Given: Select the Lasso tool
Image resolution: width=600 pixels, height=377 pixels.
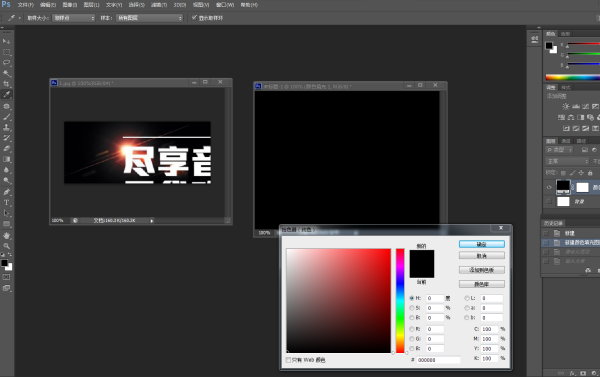Looking at the screenshot, I should (7, 62).
